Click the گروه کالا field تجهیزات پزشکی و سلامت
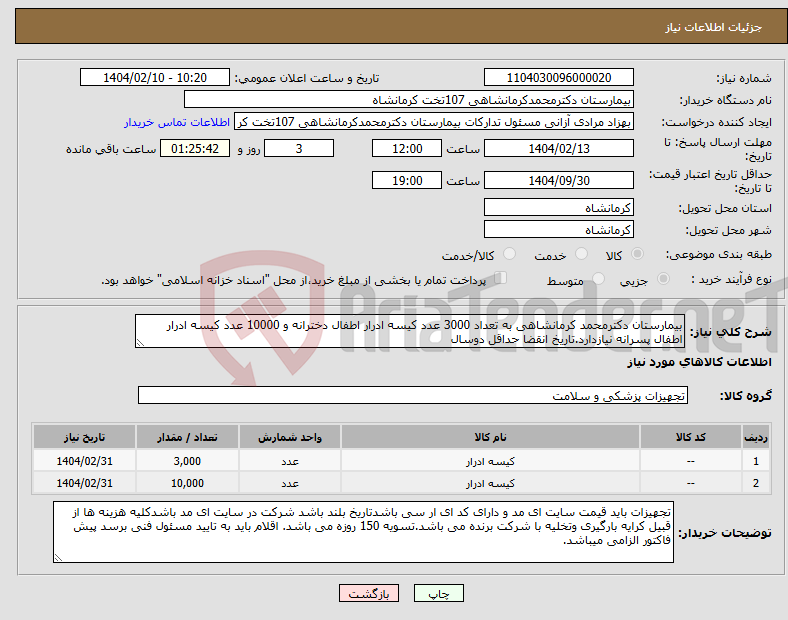This screenshot has width=788, height=620. click(413, 395)
